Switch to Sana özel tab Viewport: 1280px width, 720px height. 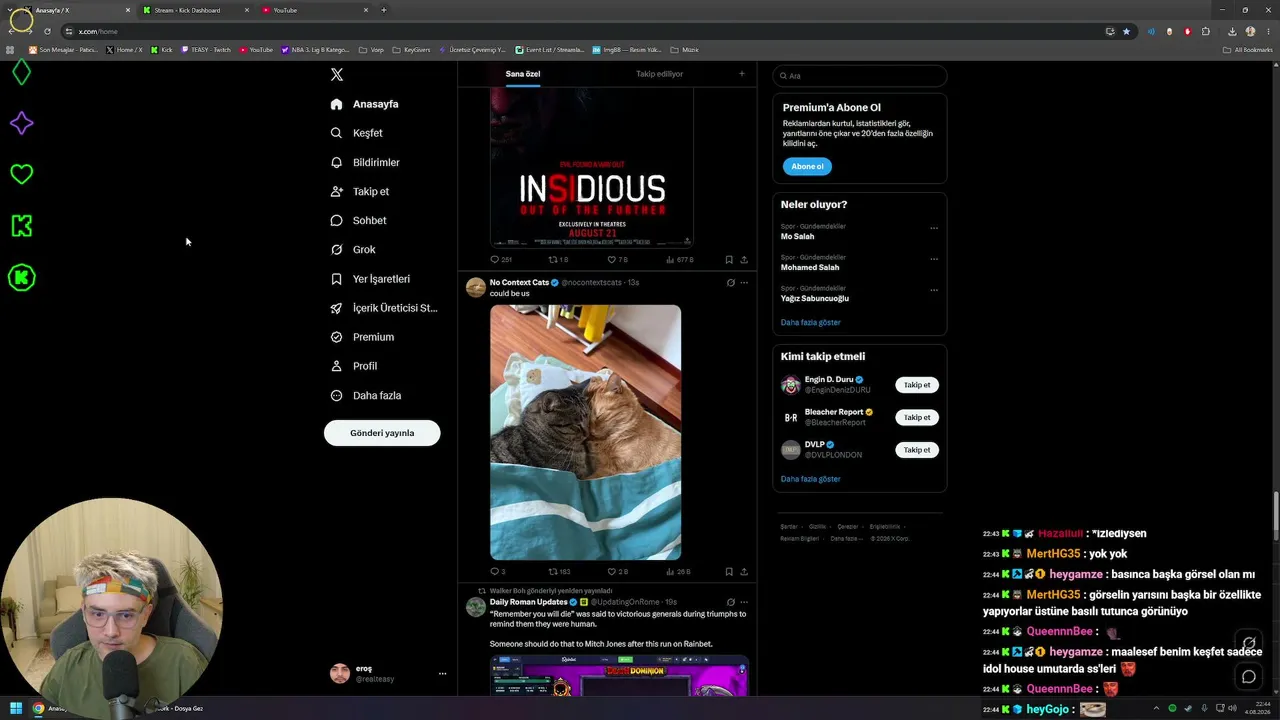[523, 74]
